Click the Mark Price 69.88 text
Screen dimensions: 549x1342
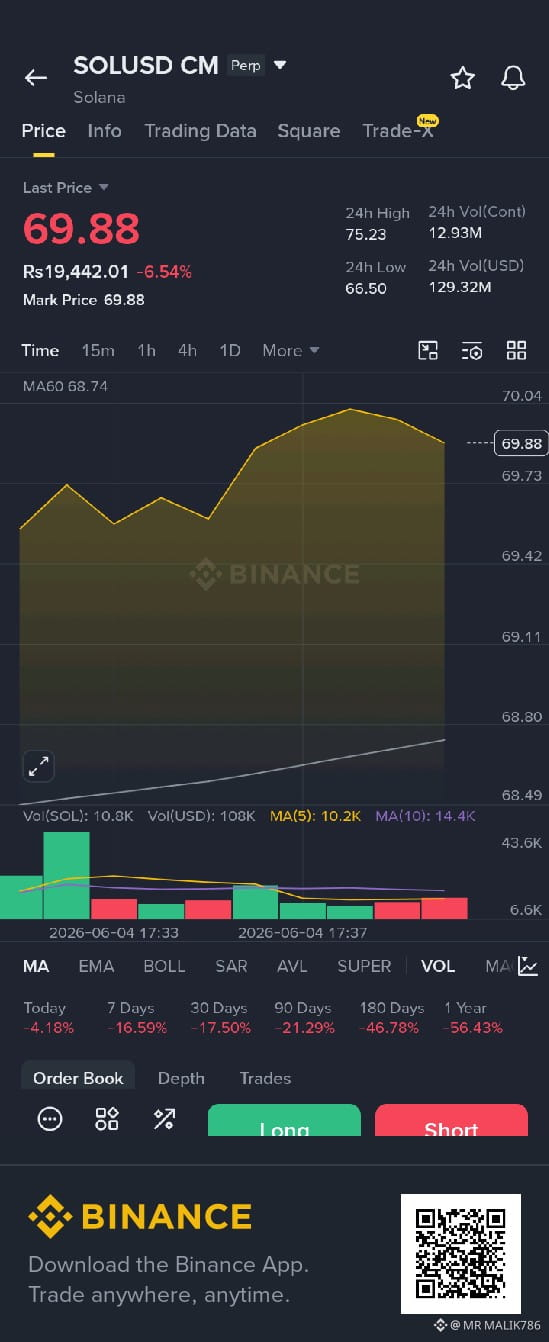pos(84,300)
